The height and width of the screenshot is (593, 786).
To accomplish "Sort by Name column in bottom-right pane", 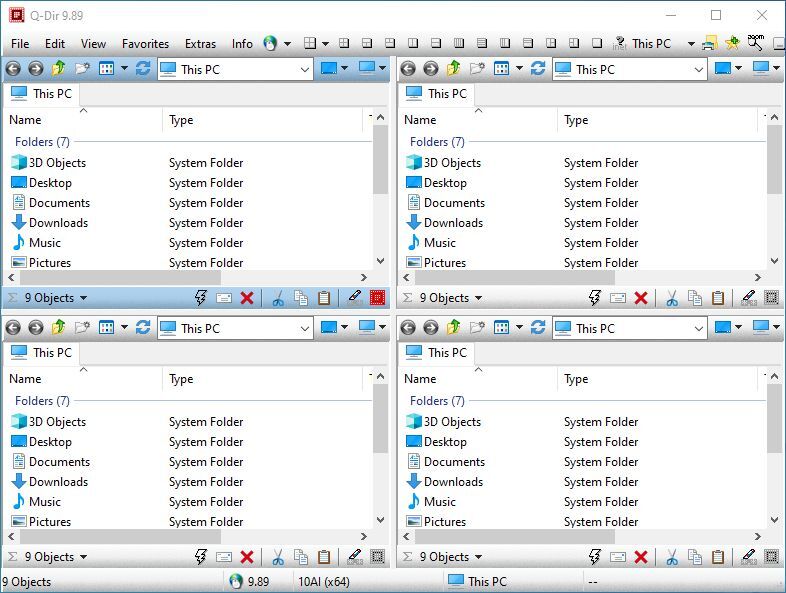I will pos(478,379).
